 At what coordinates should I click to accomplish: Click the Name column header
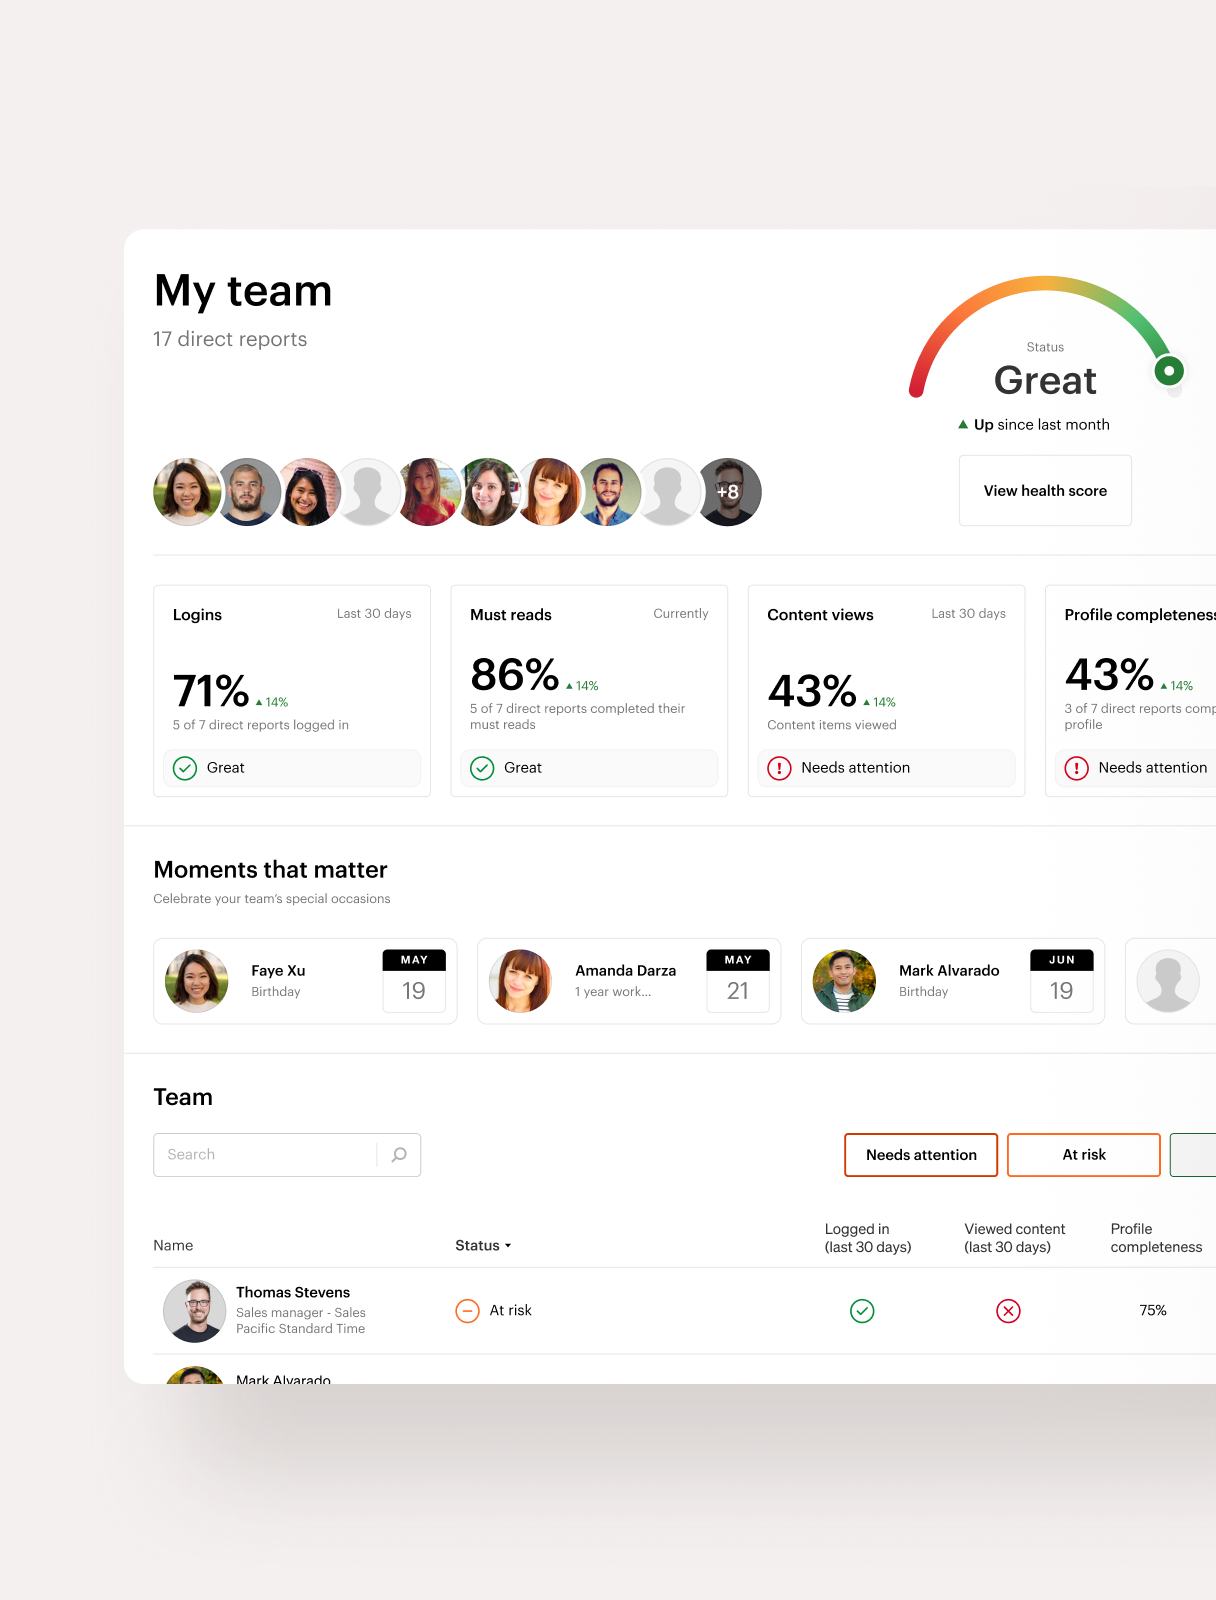coord(173,1246)
